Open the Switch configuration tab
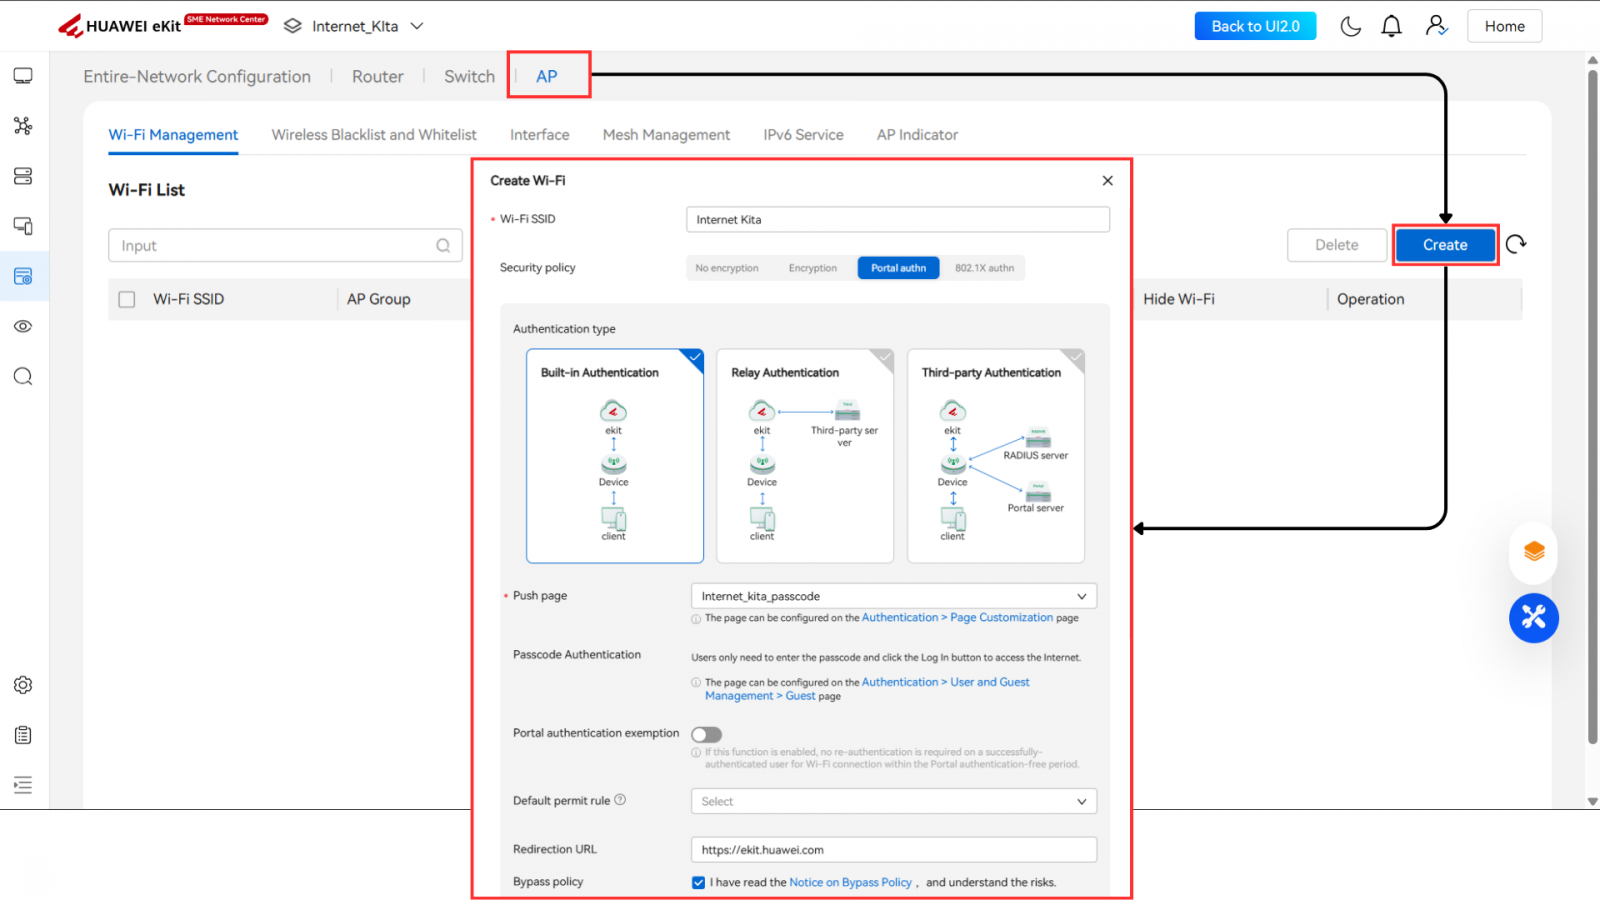Viewport: 1600px width, 900px height. click(469, 77)
